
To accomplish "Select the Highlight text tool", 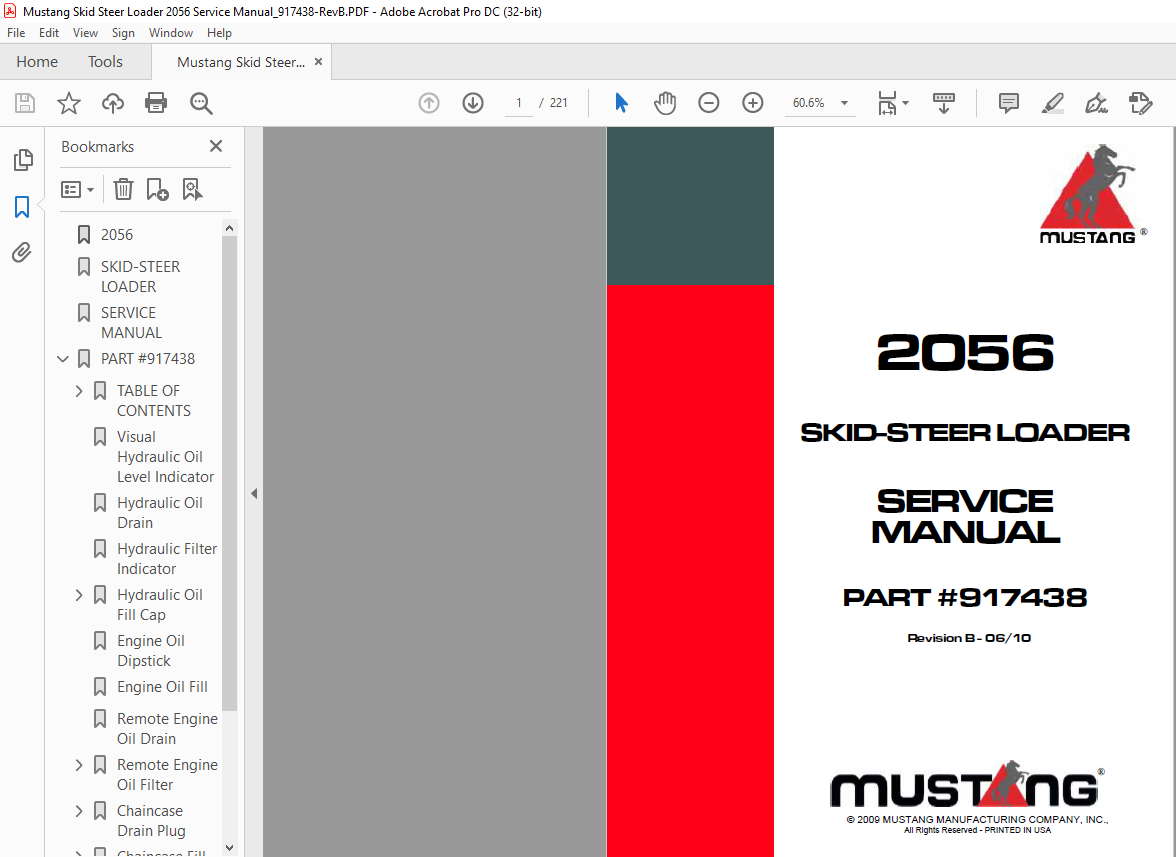I will (1053, 103).
